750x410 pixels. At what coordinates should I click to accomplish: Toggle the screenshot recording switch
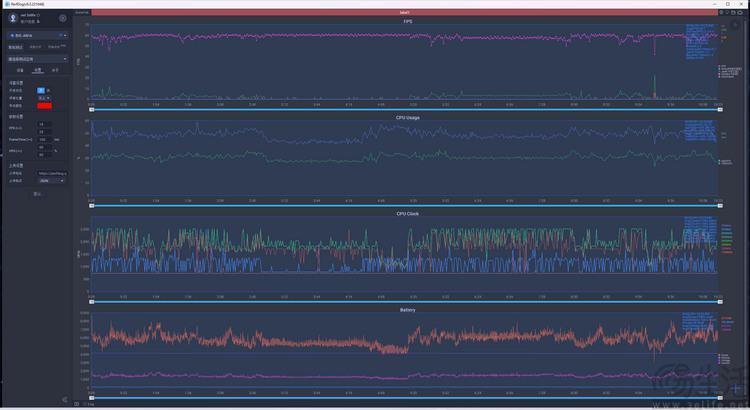(x=42, y=90)
